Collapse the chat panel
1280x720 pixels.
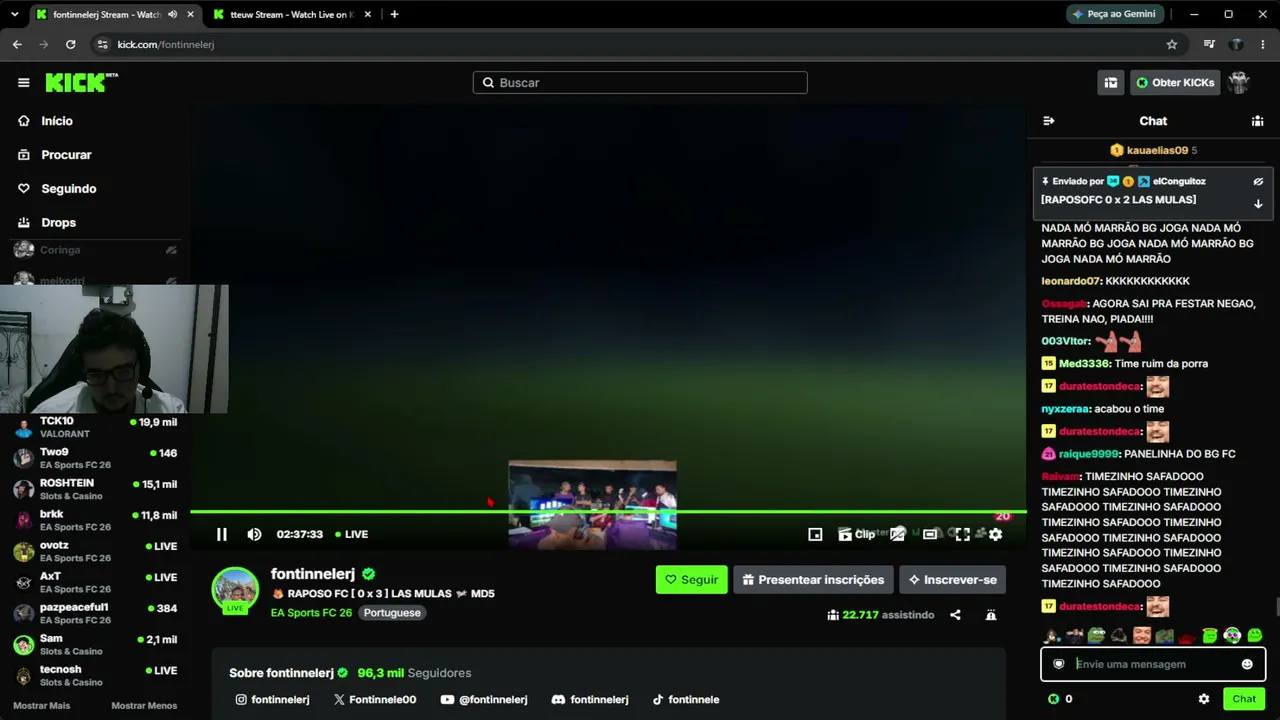coord(1048,121)
